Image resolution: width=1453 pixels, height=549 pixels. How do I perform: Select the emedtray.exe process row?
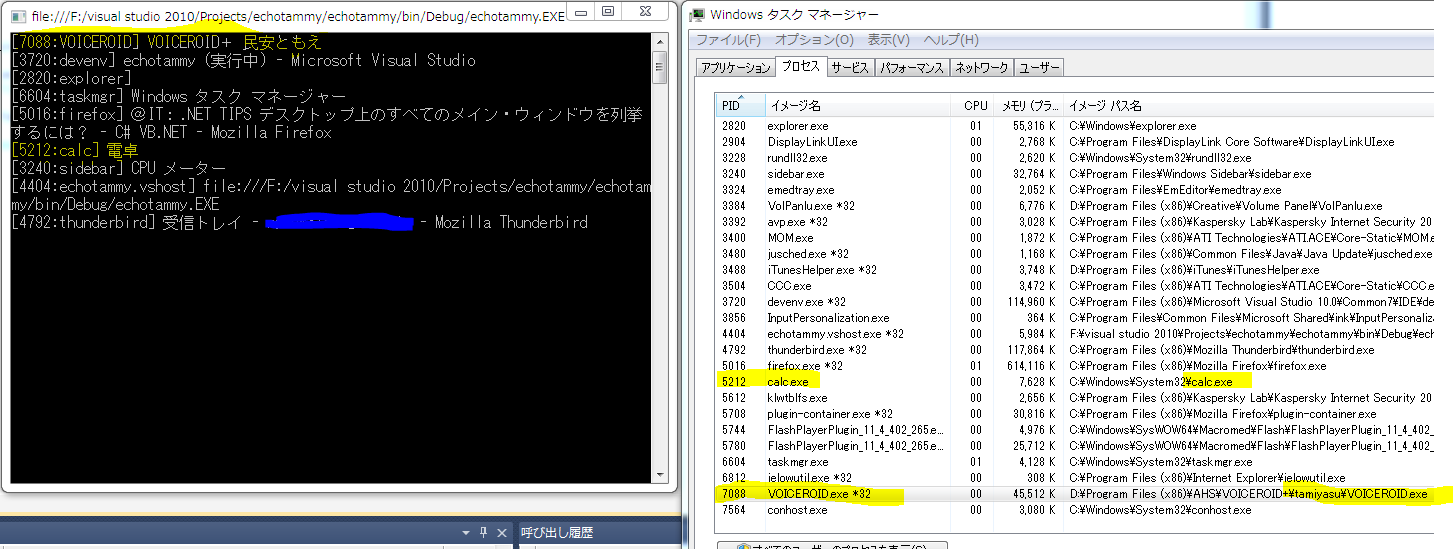pyautogui.click(x=1084, y=190)
